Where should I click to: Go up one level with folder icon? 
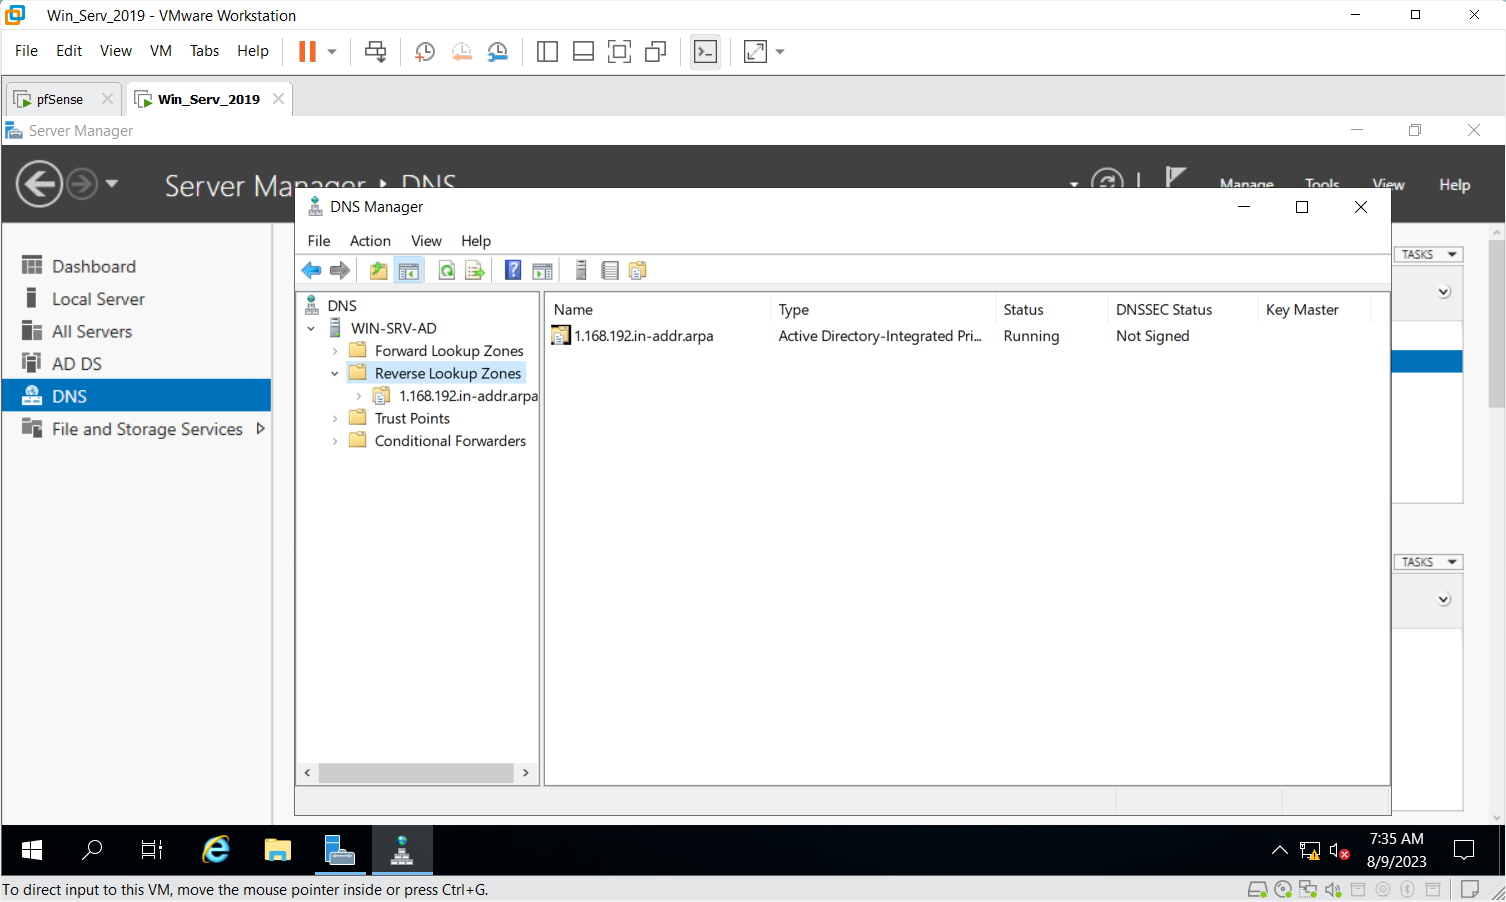click(x=378, y=271)
